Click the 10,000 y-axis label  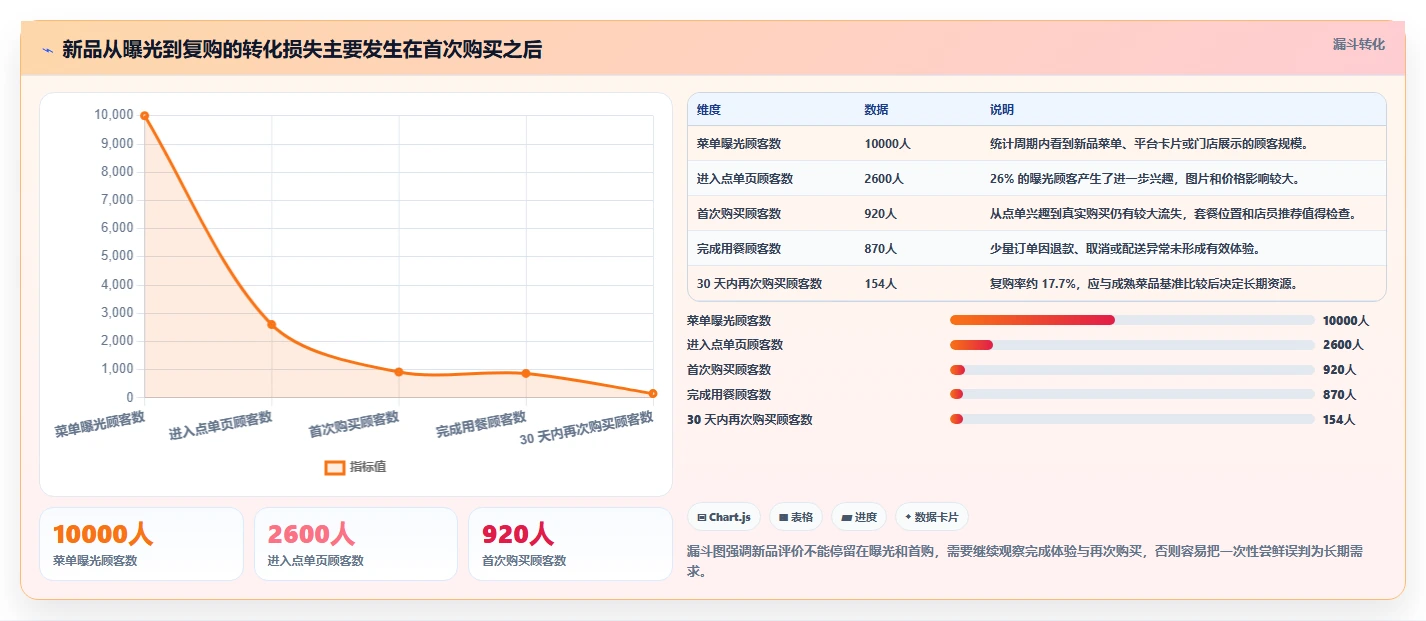click(x=114, y=115)
